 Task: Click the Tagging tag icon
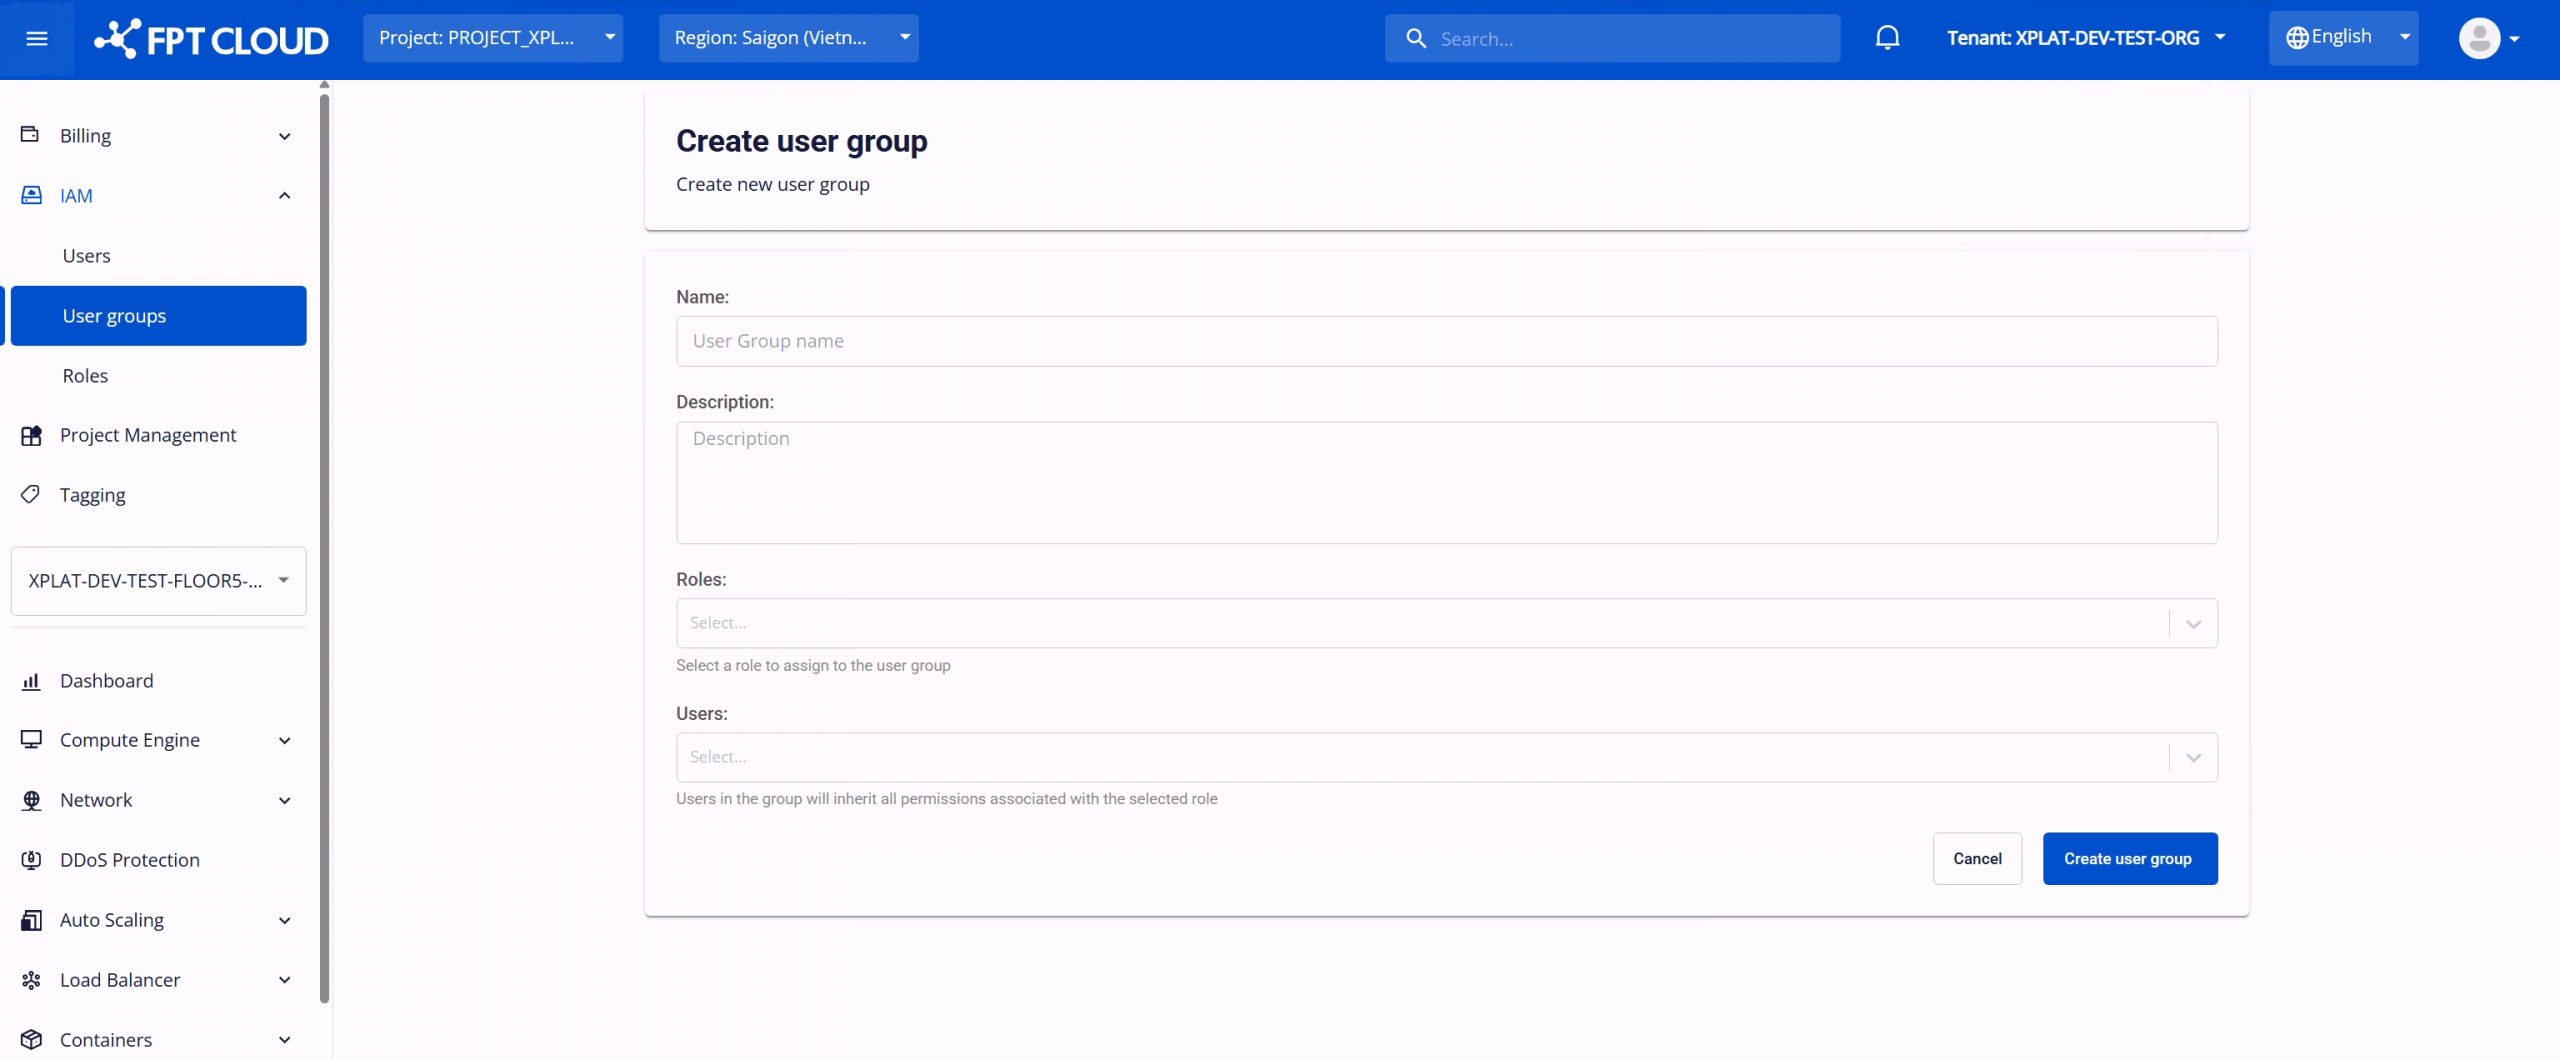click(31, 494)
